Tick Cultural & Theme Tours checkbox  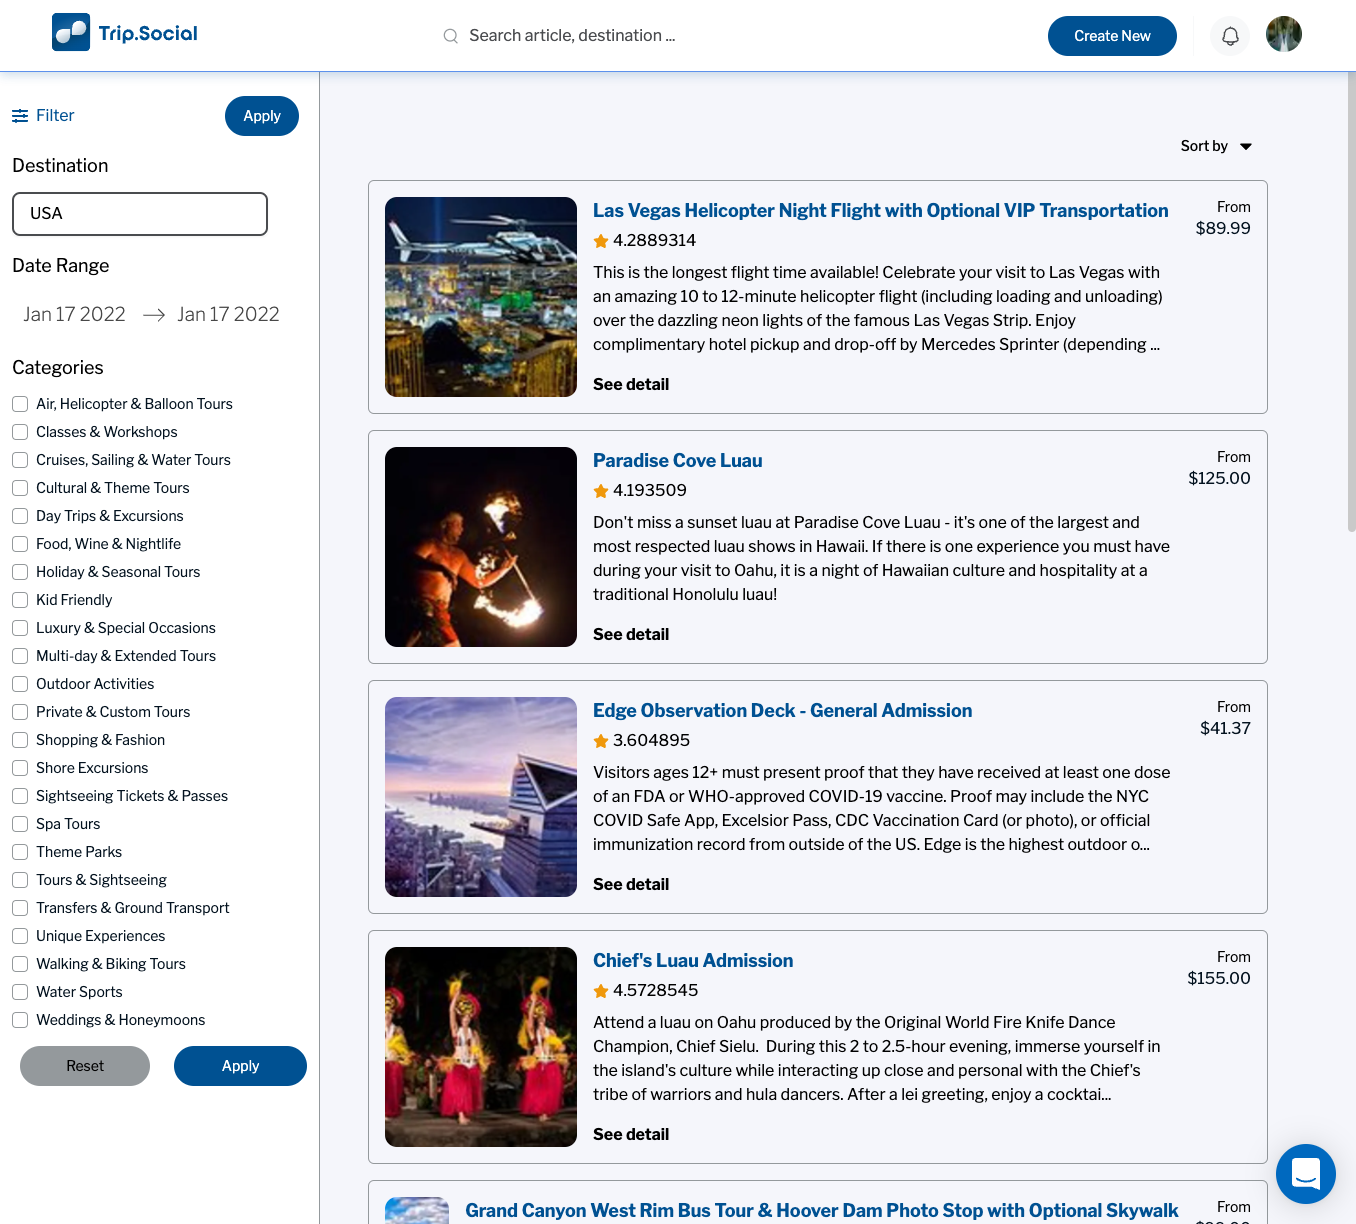pos(20,488)
